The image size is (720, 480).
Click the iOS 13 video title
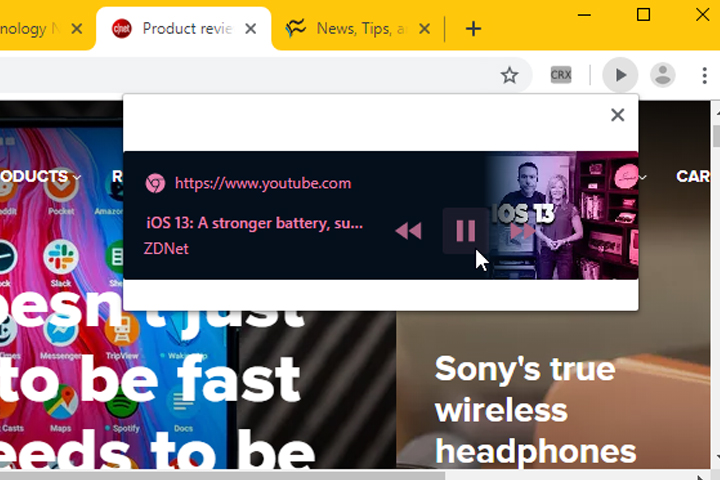[254, 223]
